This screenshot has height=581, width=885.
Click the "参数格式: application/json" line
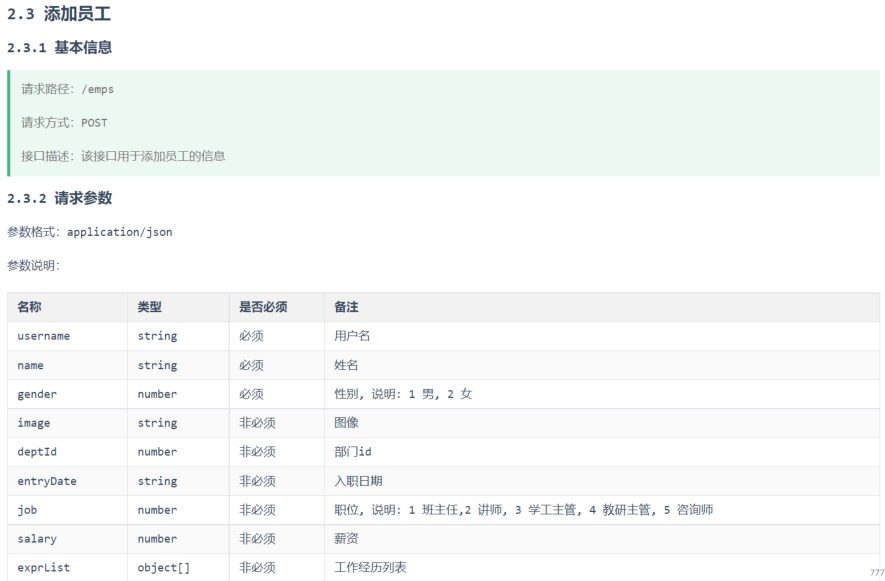pos(90,232)
